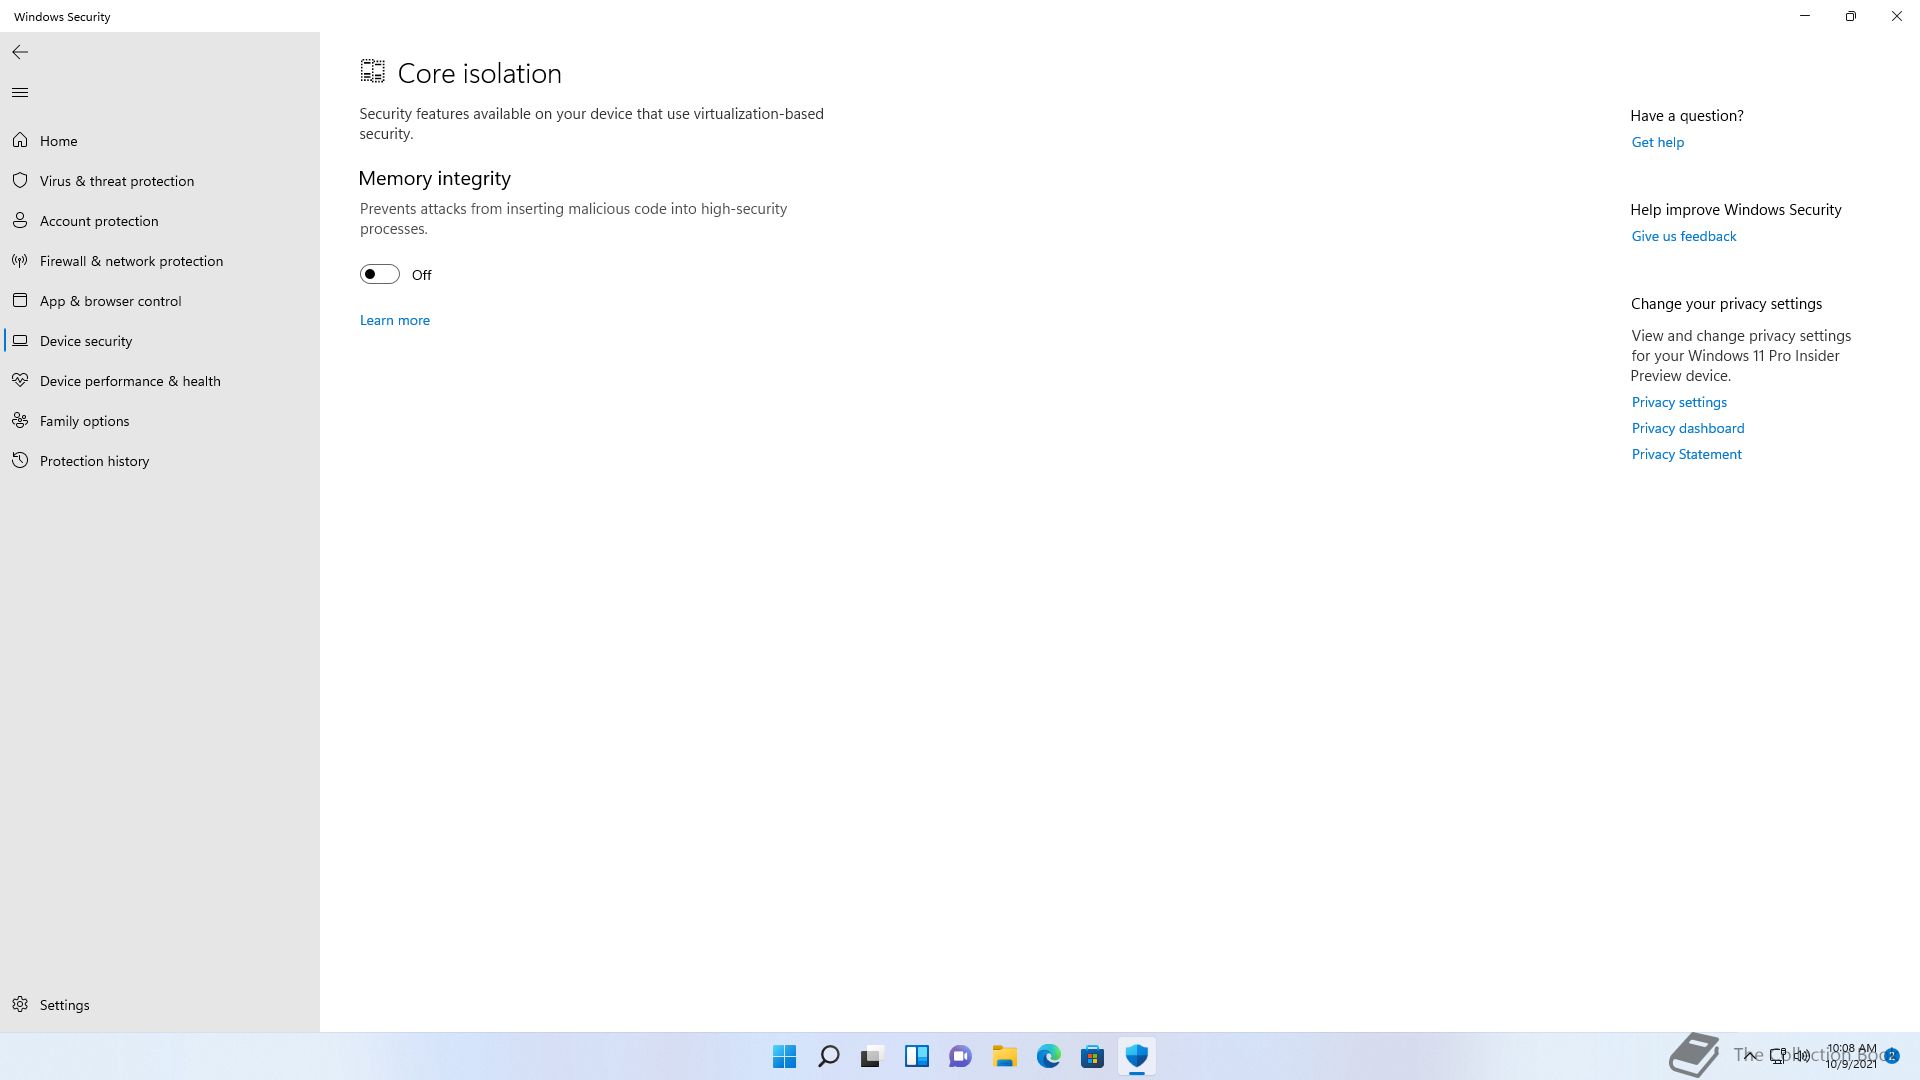Click the Home house icon
Screen dimensions: 1920x1080
[x=20, y=141]
